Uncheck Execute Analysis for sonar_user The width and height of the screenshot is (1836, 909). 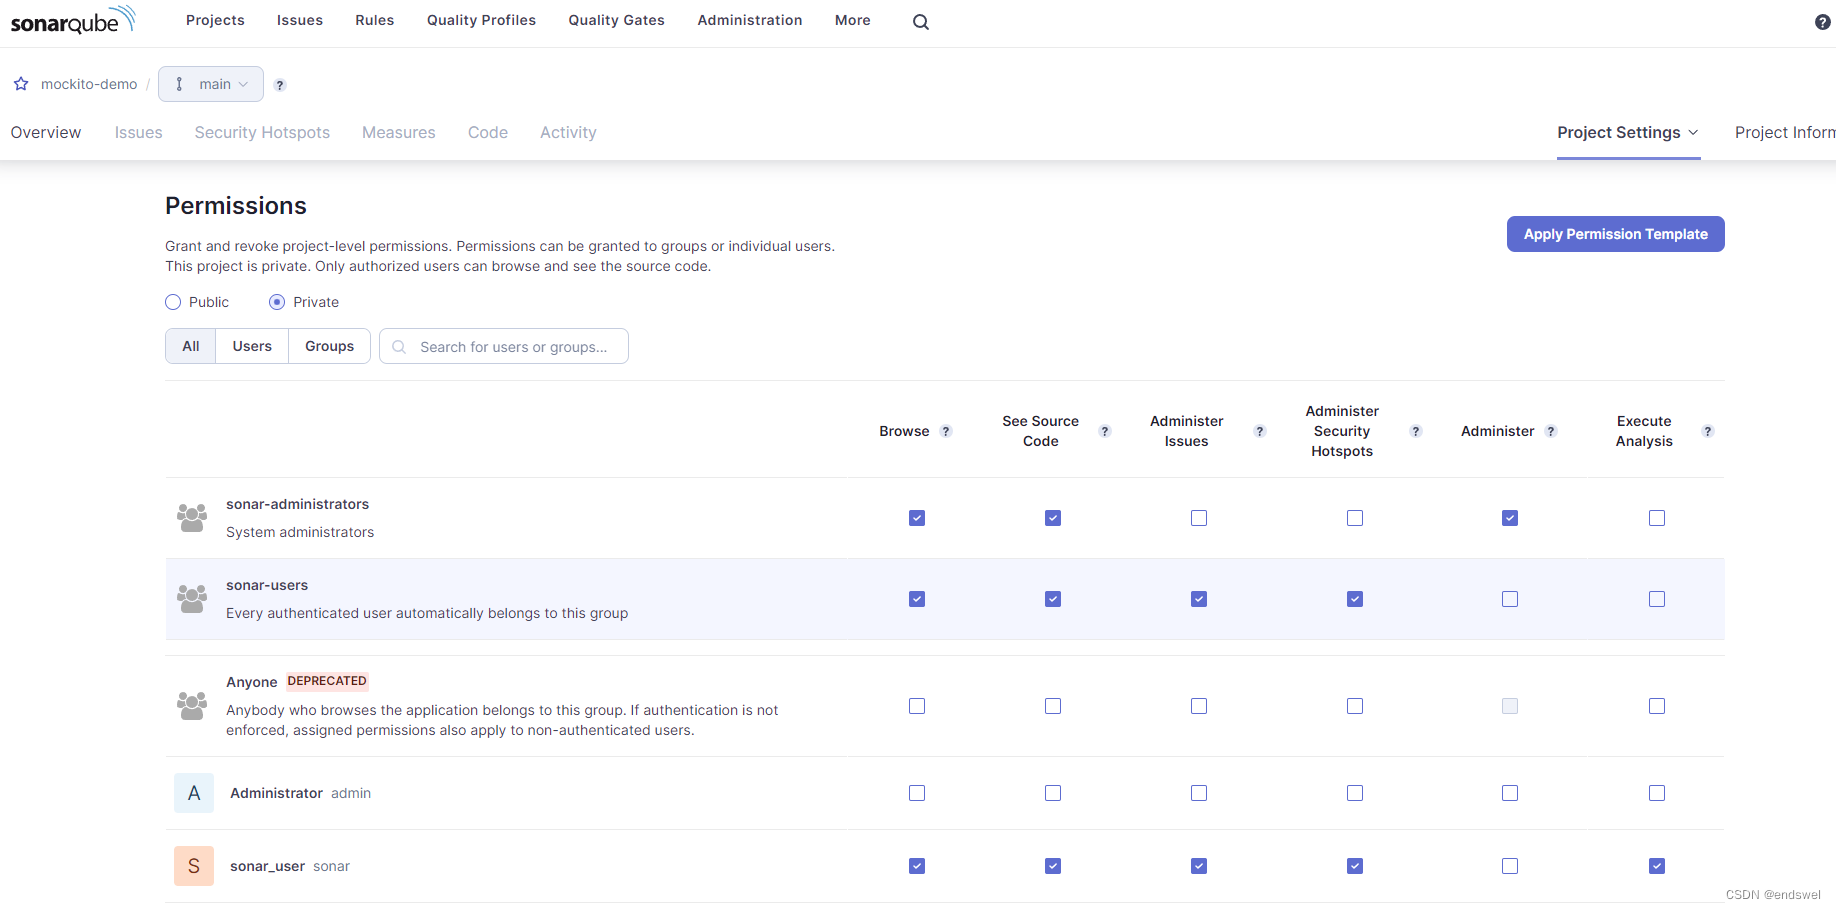(1657, 866)
